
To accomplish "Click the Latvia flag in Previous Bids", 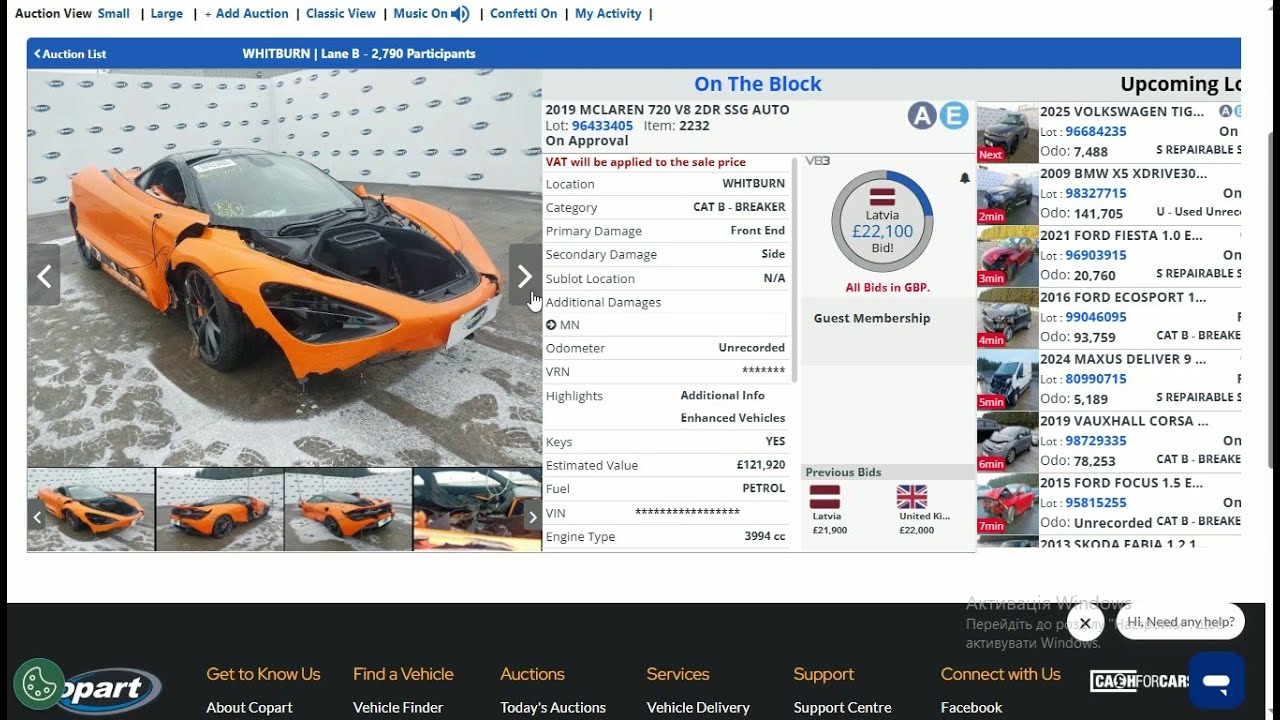I will (825, 497).
